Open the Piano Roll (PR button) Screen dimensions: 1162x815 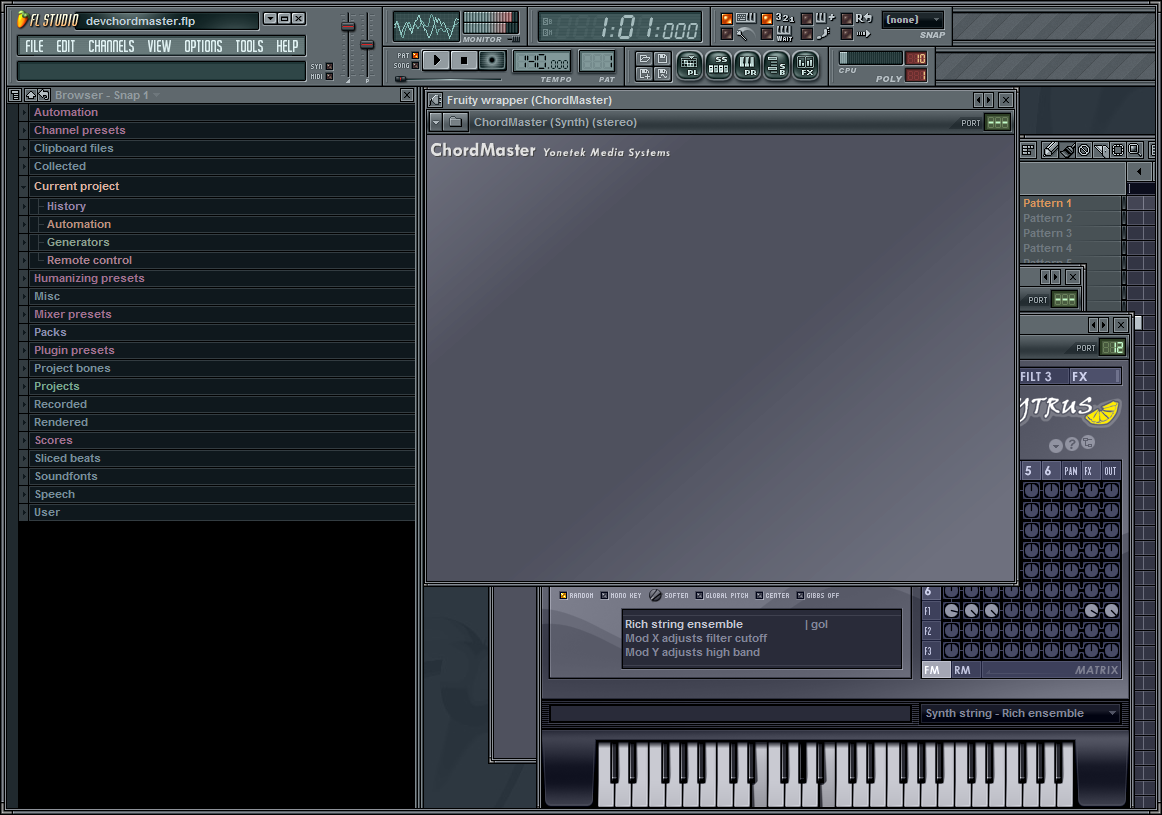point(747,66)
